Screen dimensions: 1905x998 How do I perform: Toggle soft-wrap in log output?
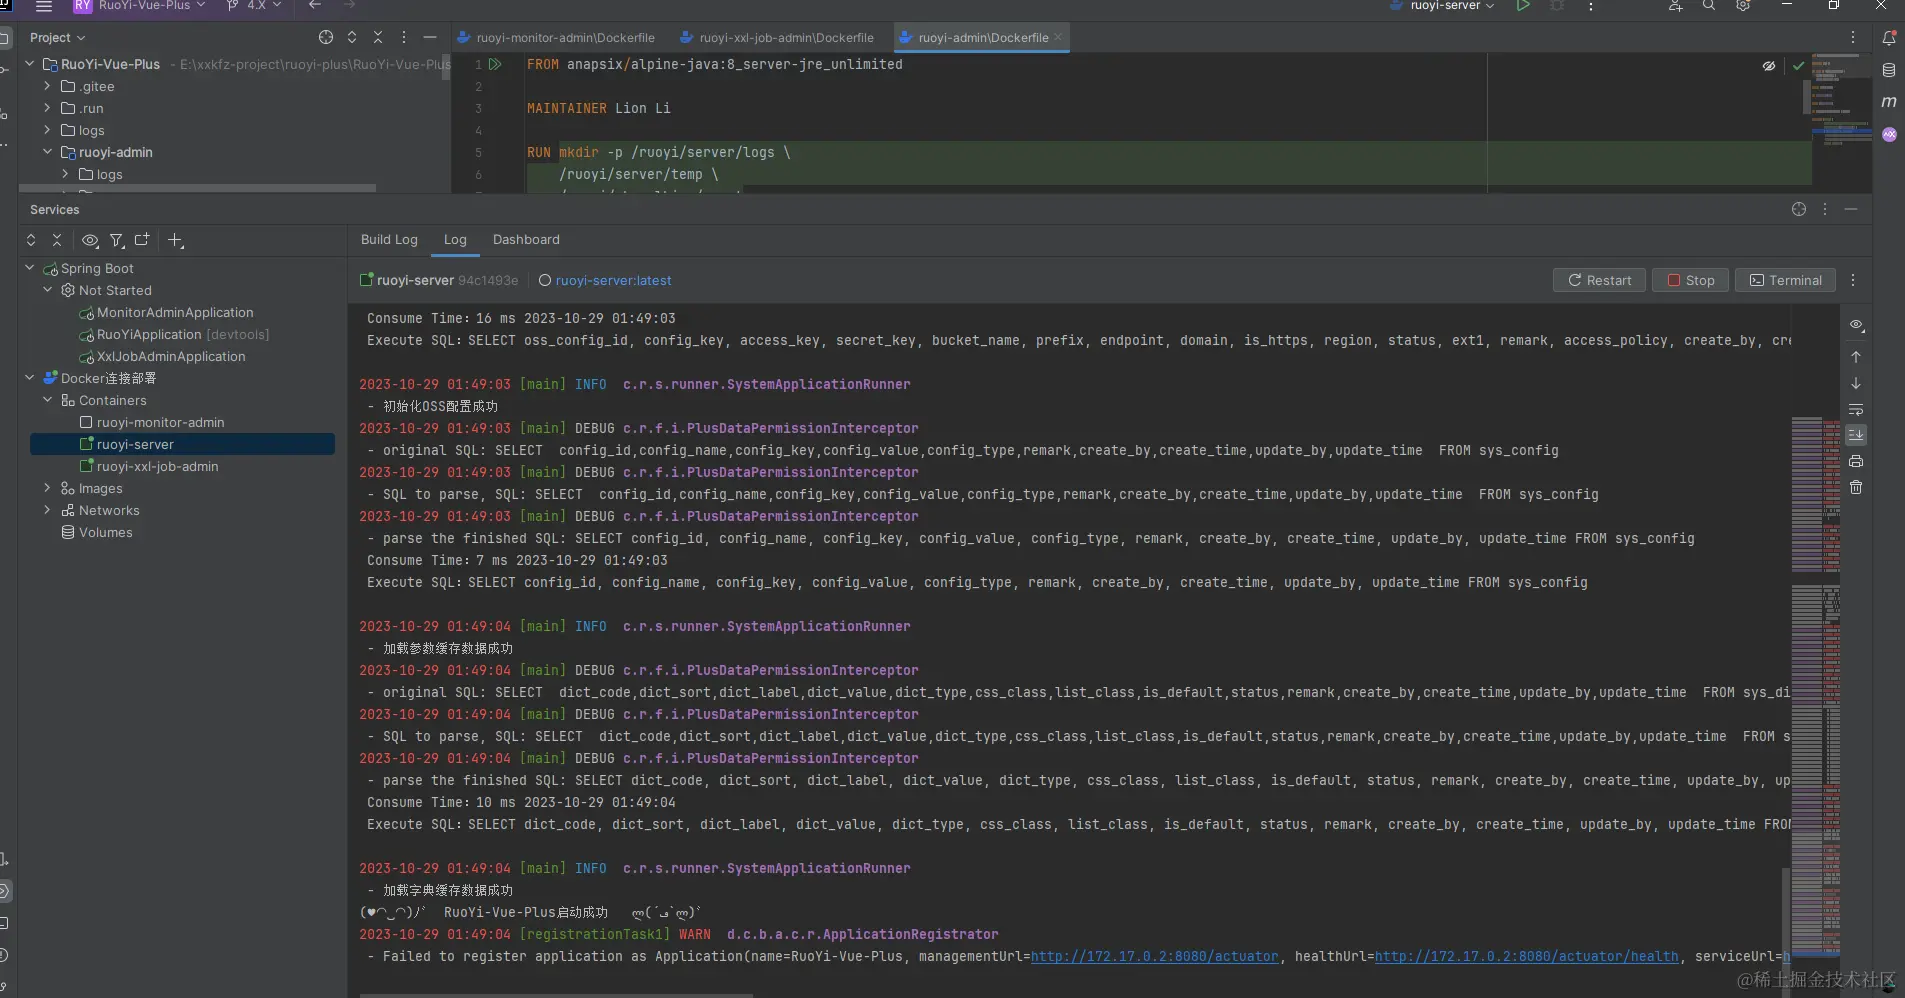tap(1856, 409)
